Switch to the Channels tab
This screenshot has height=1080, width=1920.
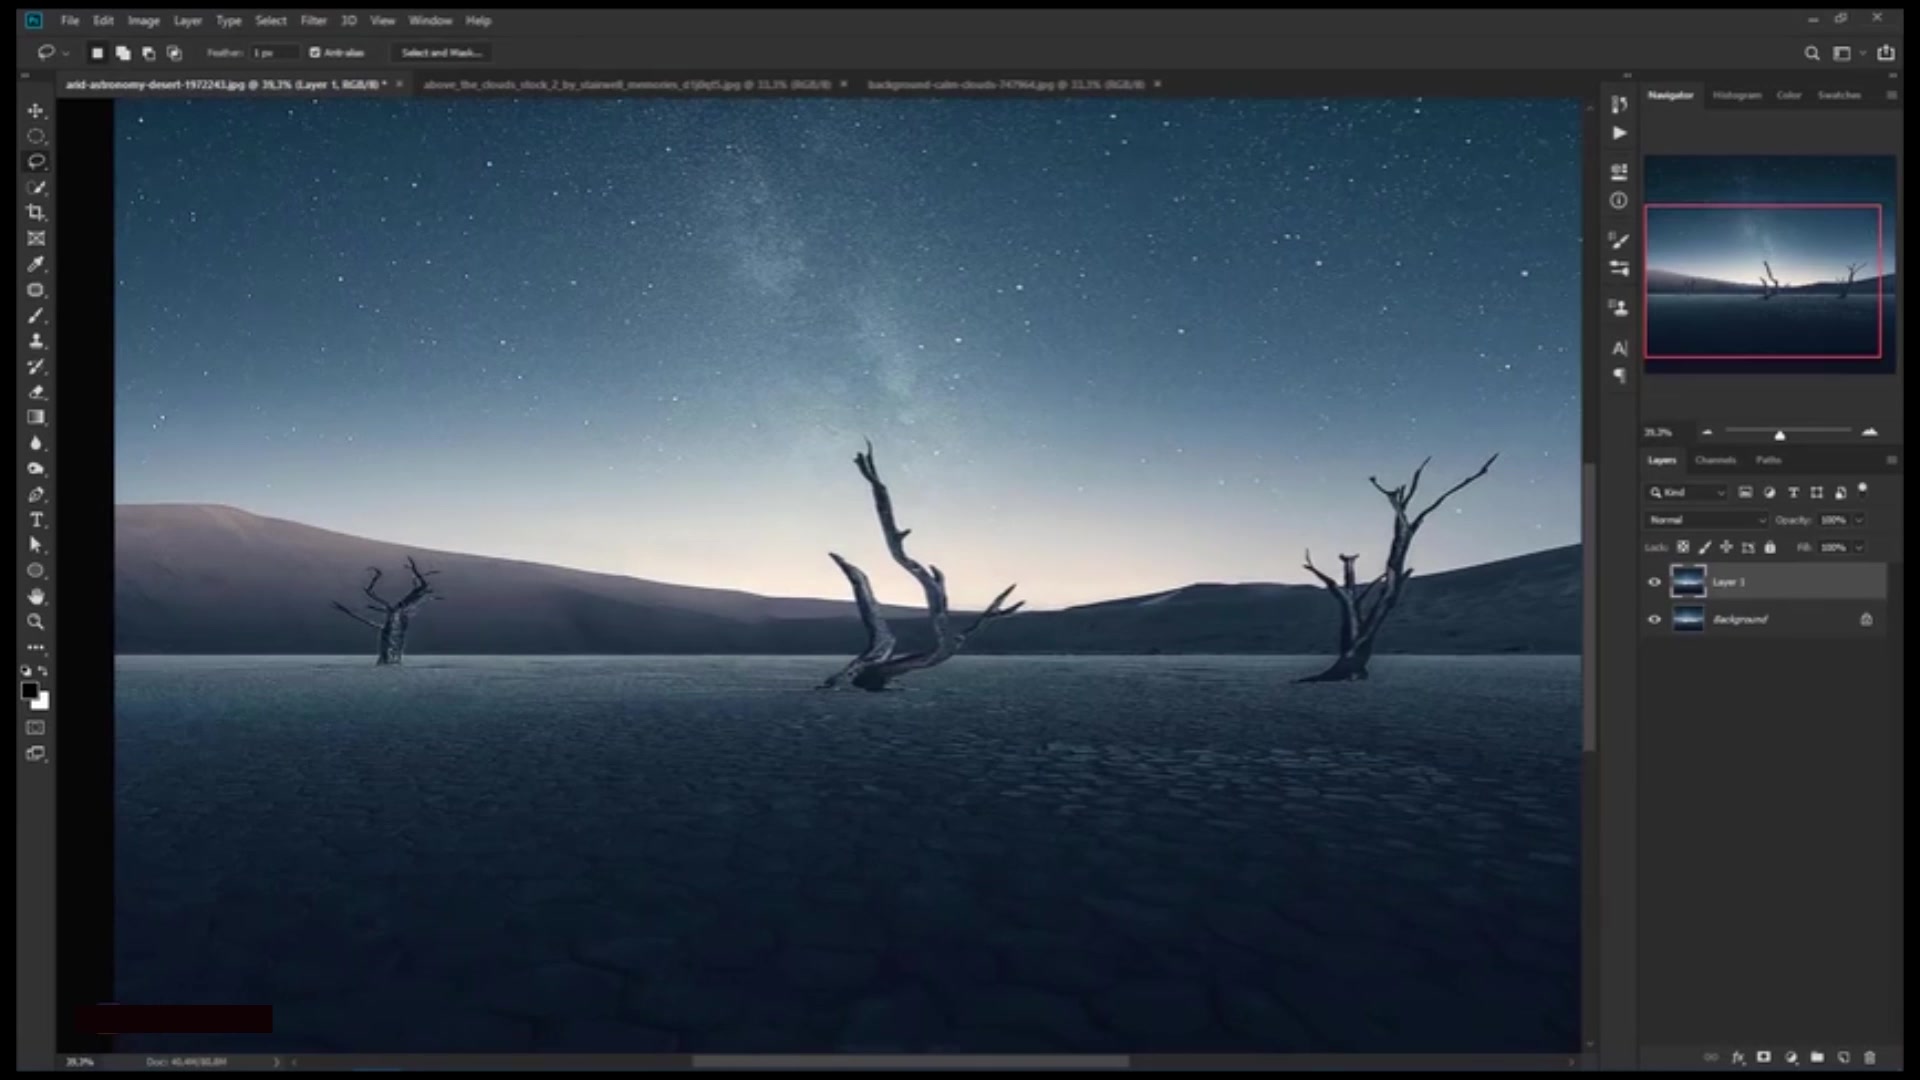click(x=1715, y=460)
